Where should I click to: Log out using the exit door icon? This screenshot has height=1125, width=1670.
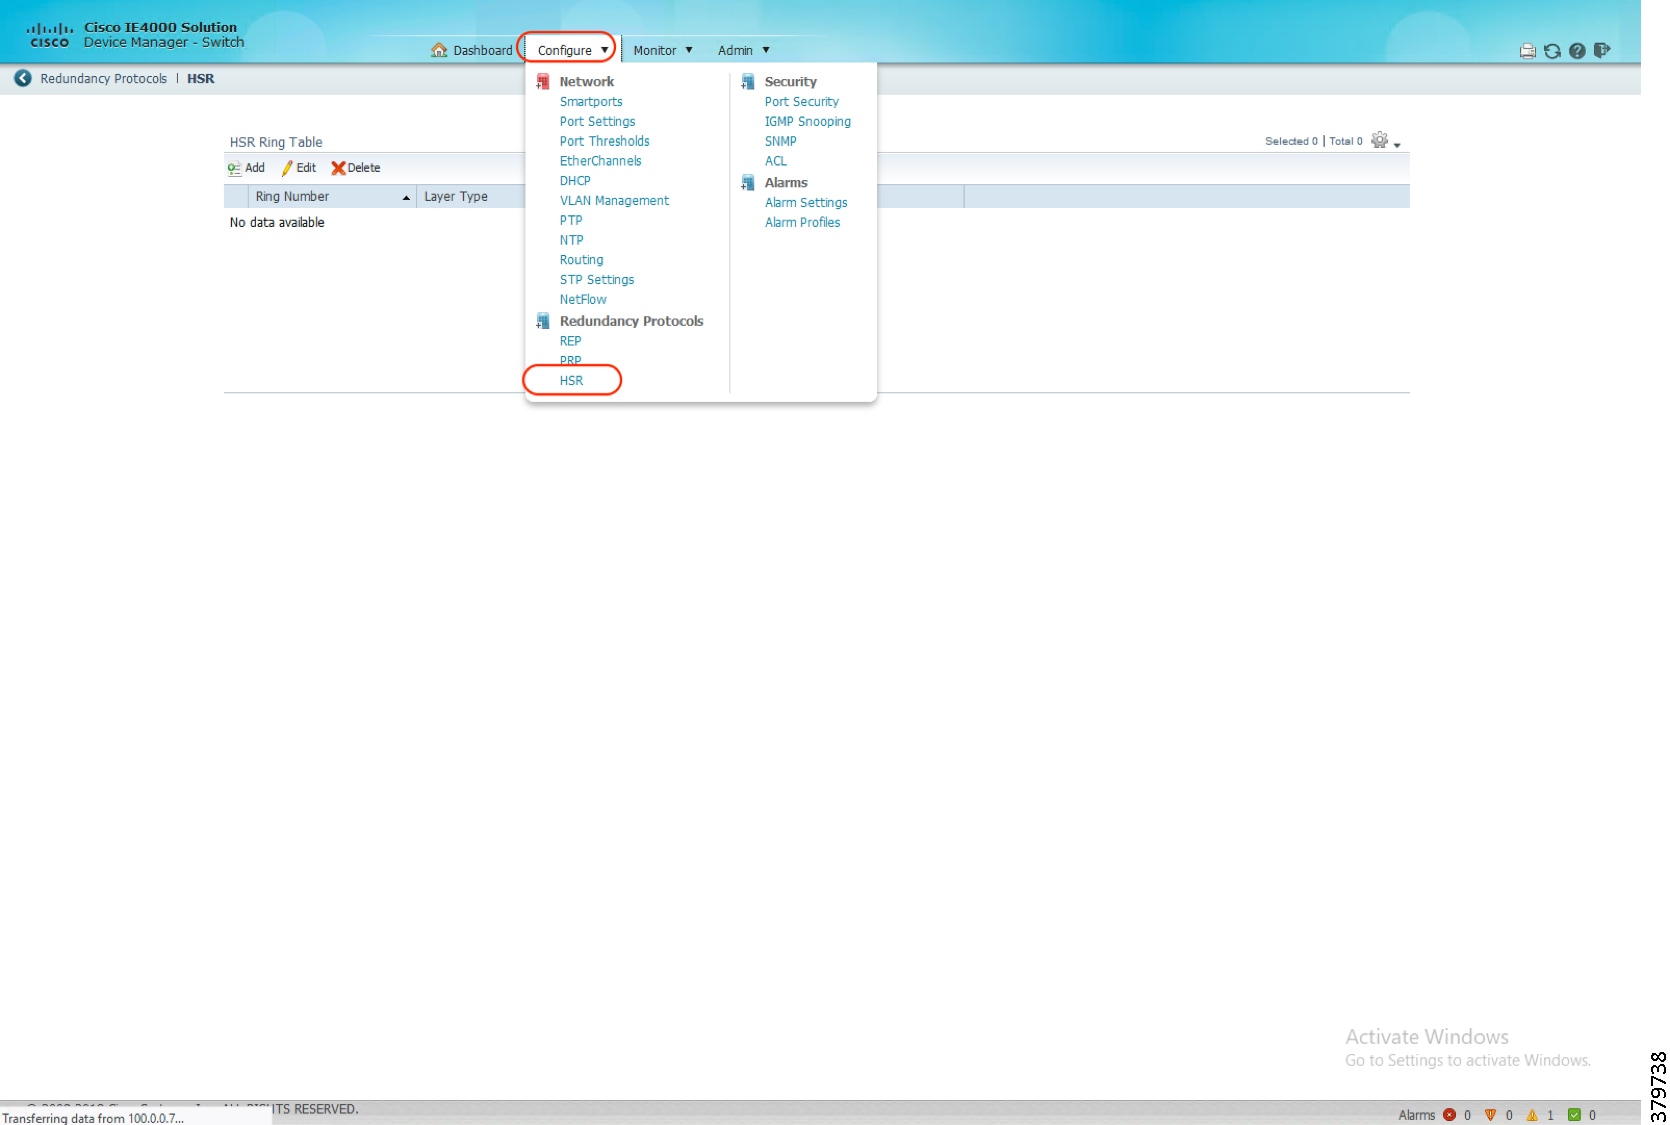click(1602, 50)
